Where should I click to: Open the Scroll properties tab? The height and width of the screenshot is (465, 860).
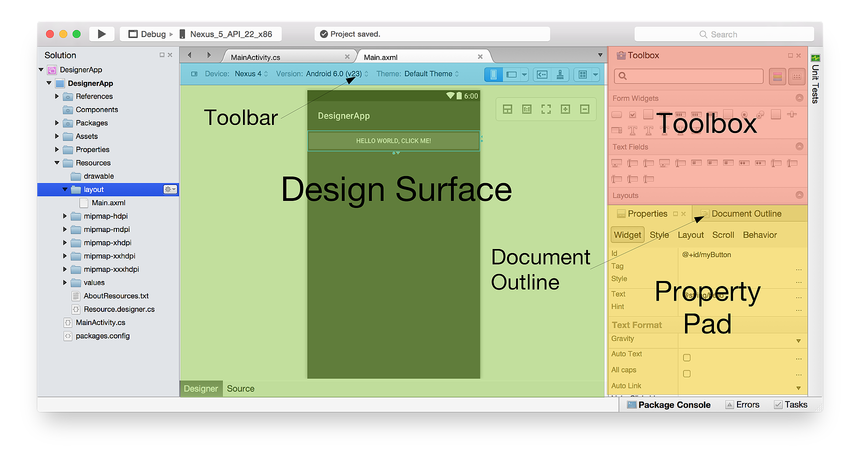(723, 235)
